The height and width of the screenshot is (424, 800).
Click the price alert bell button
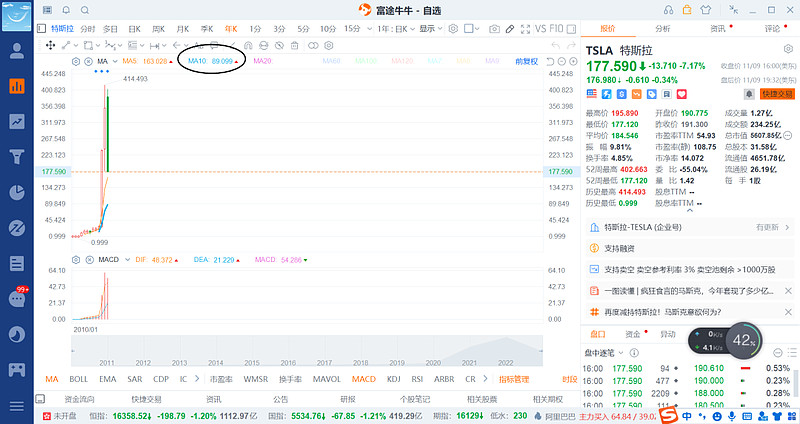(749, 94)
